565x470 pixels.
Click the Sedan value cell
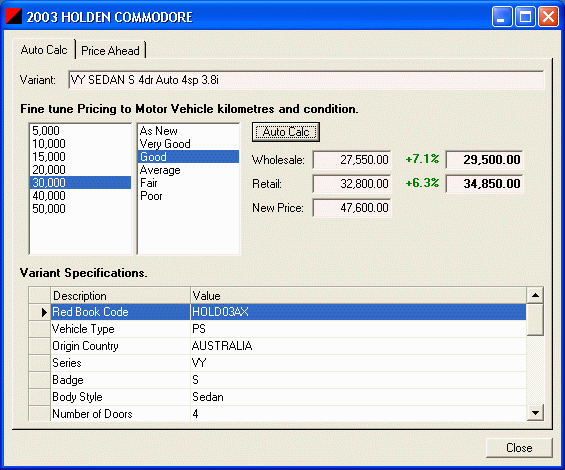pos(358,396)
